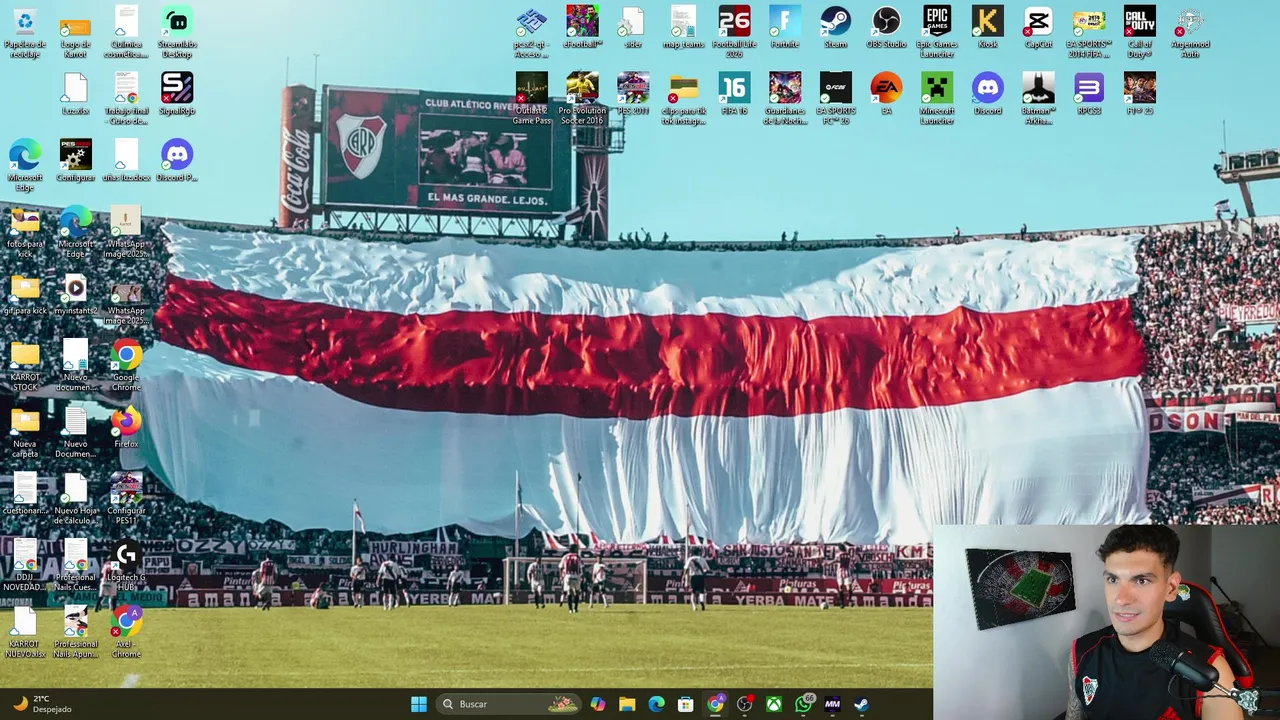Screen dimensions: 1280x720
Task: Open the myinstants2 file
Action: (x=76, y=294)
